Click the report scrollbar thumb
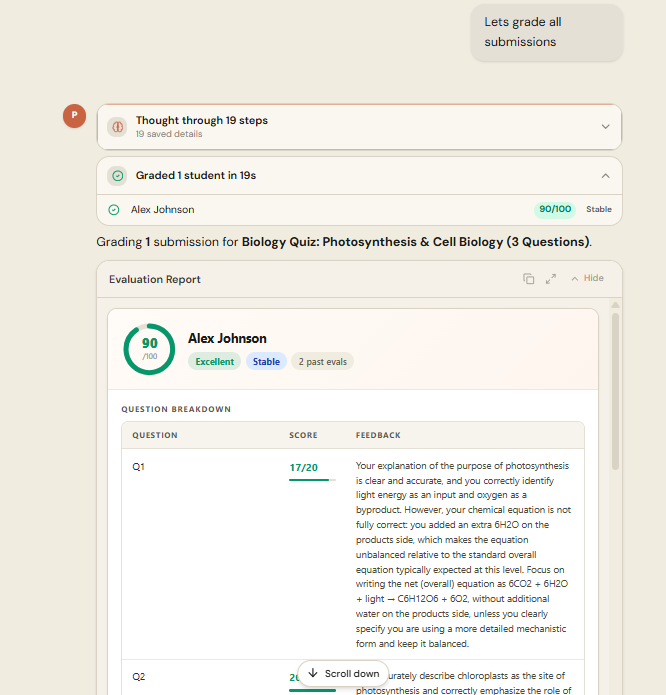The image size is (666, 695). point(615,391)
